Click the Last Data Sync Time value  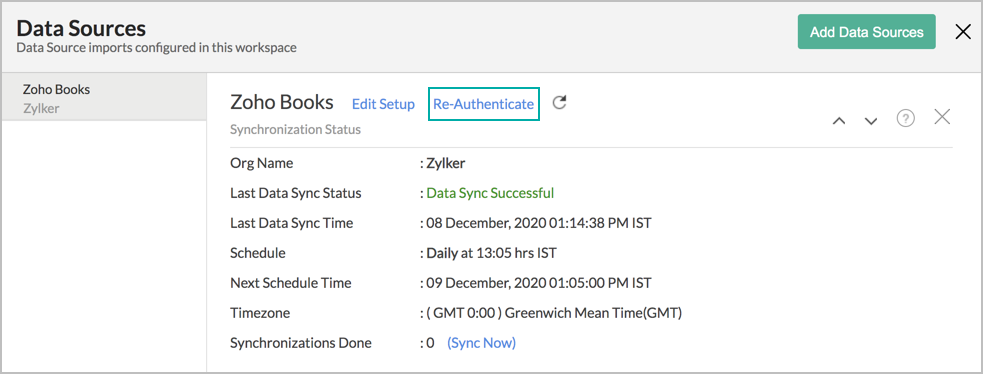click(x=539, y=223)
